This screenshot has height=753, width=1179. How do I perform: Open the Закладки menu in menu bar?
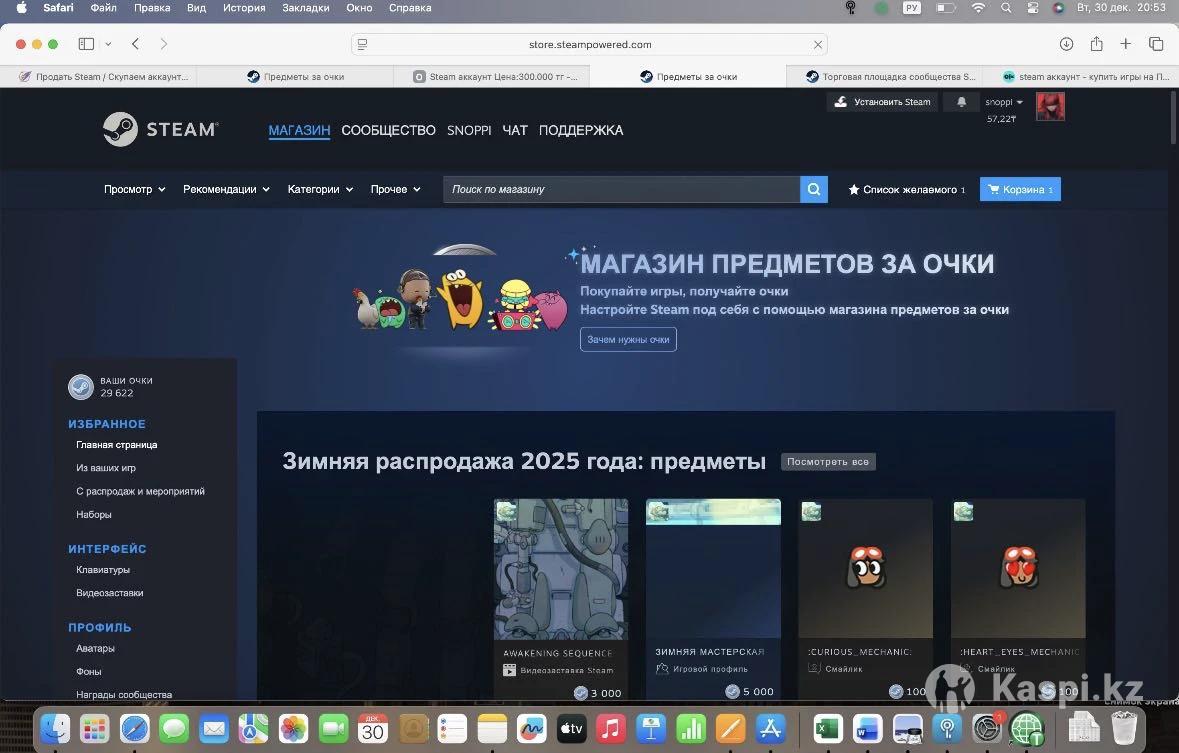pos(306,8)
